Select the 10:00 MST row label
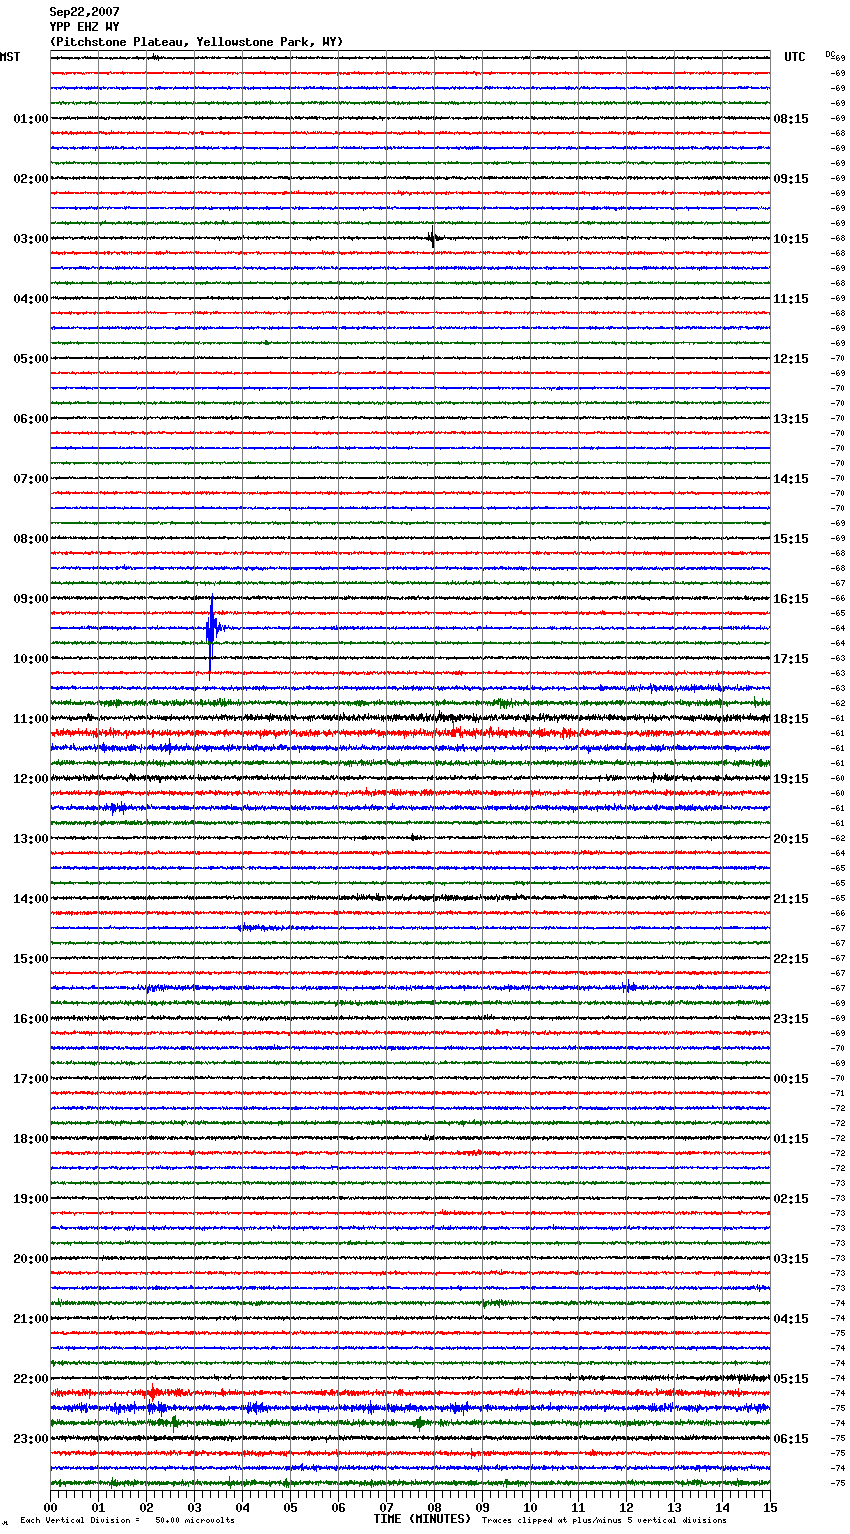Viewport: 850px width, 1534px height. click(31, 659)
